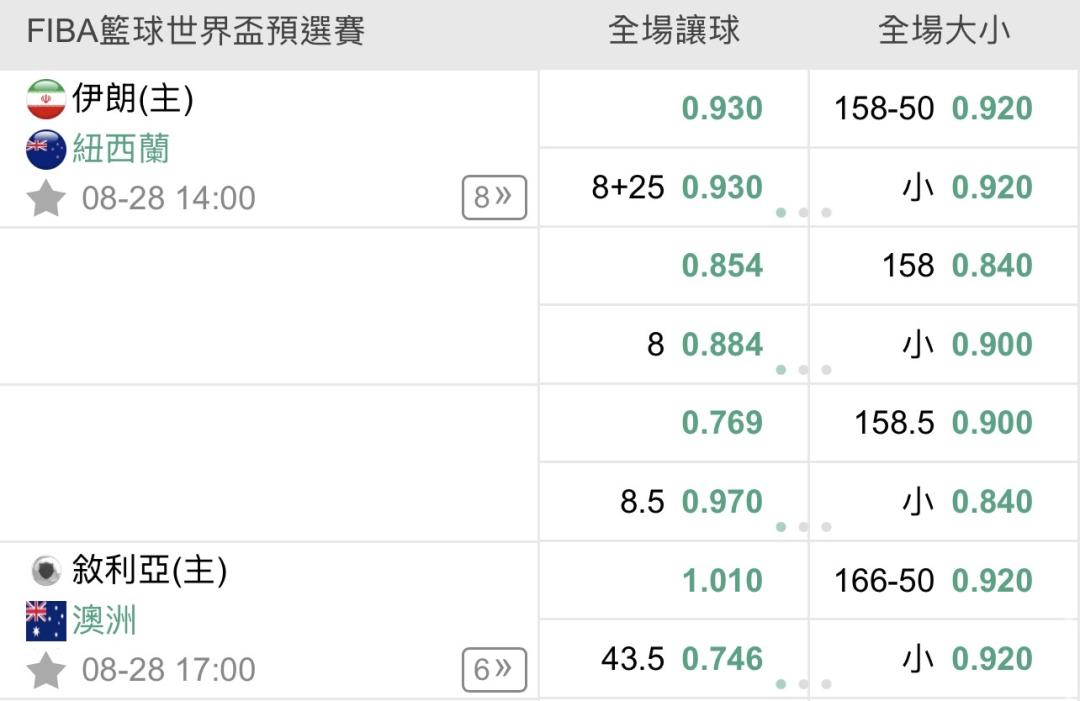Viewport: 1080px width, 701px height.
Task: Open the FIBA籃球世界盃預選賽 league header
Action: (196, 32)
